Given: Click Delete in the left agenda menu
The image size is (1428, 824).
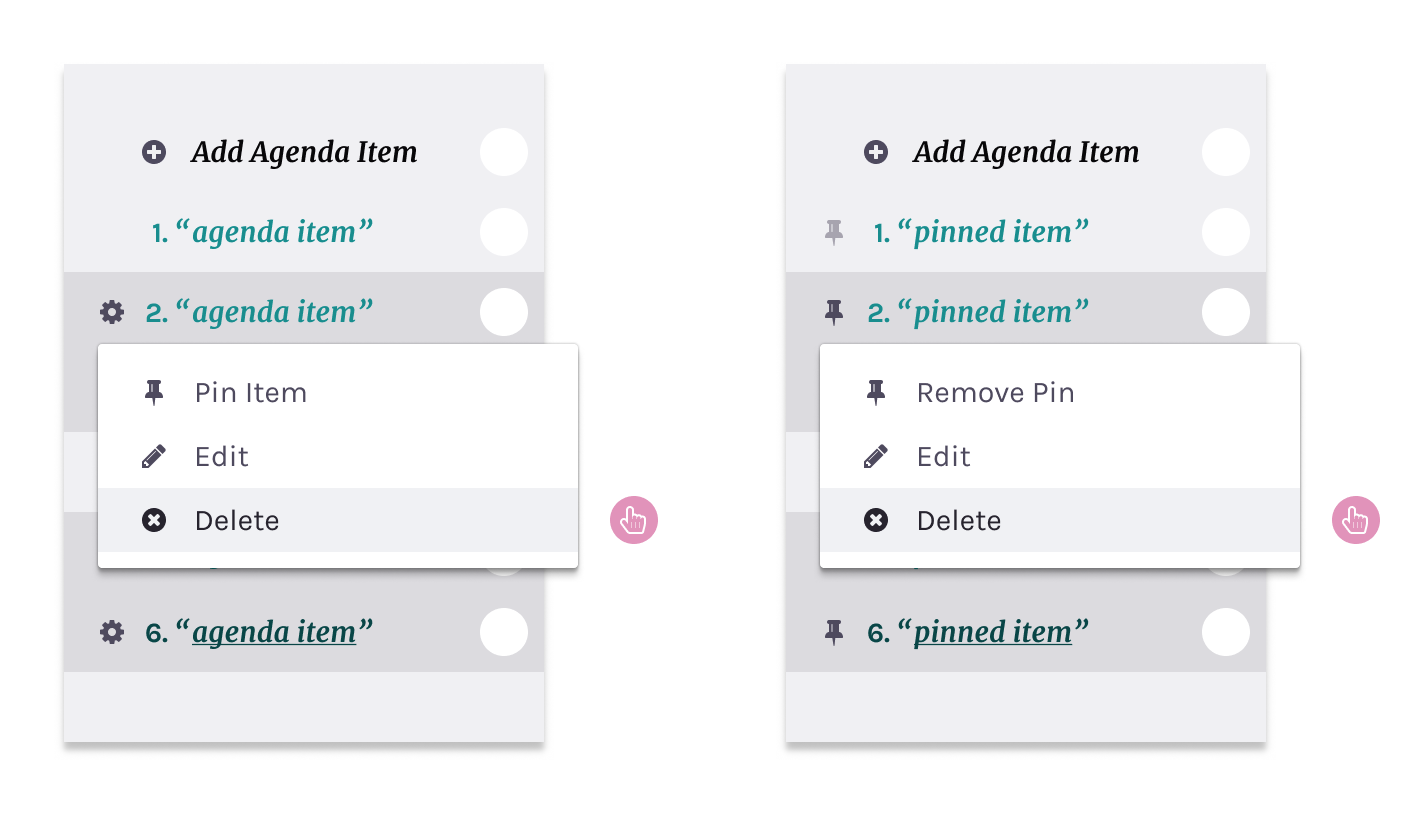Looking at the screenshot, I should pos(237,521).
